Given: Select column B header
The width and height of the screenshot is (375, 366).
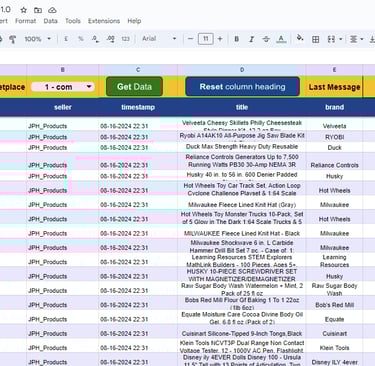Looking at the screenshot, I should coord(63,70).
